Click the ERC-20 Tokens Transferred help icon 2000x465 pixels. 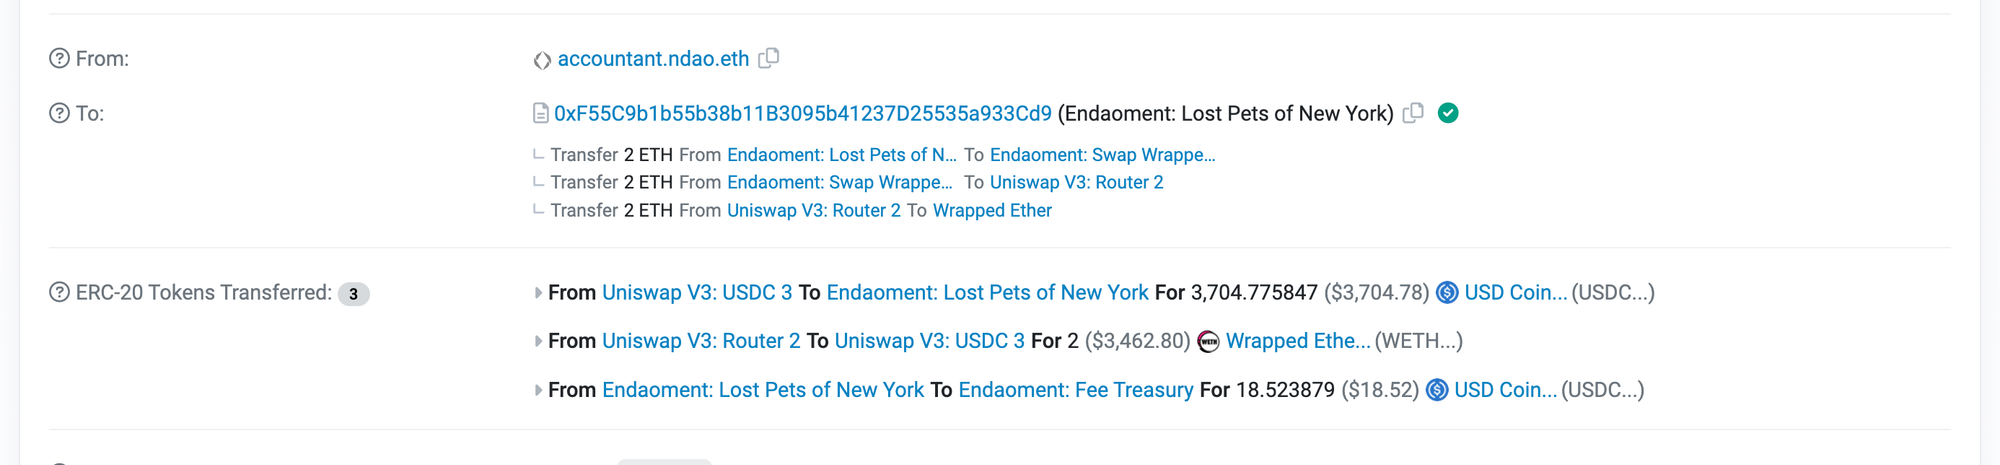pos(60,293)
